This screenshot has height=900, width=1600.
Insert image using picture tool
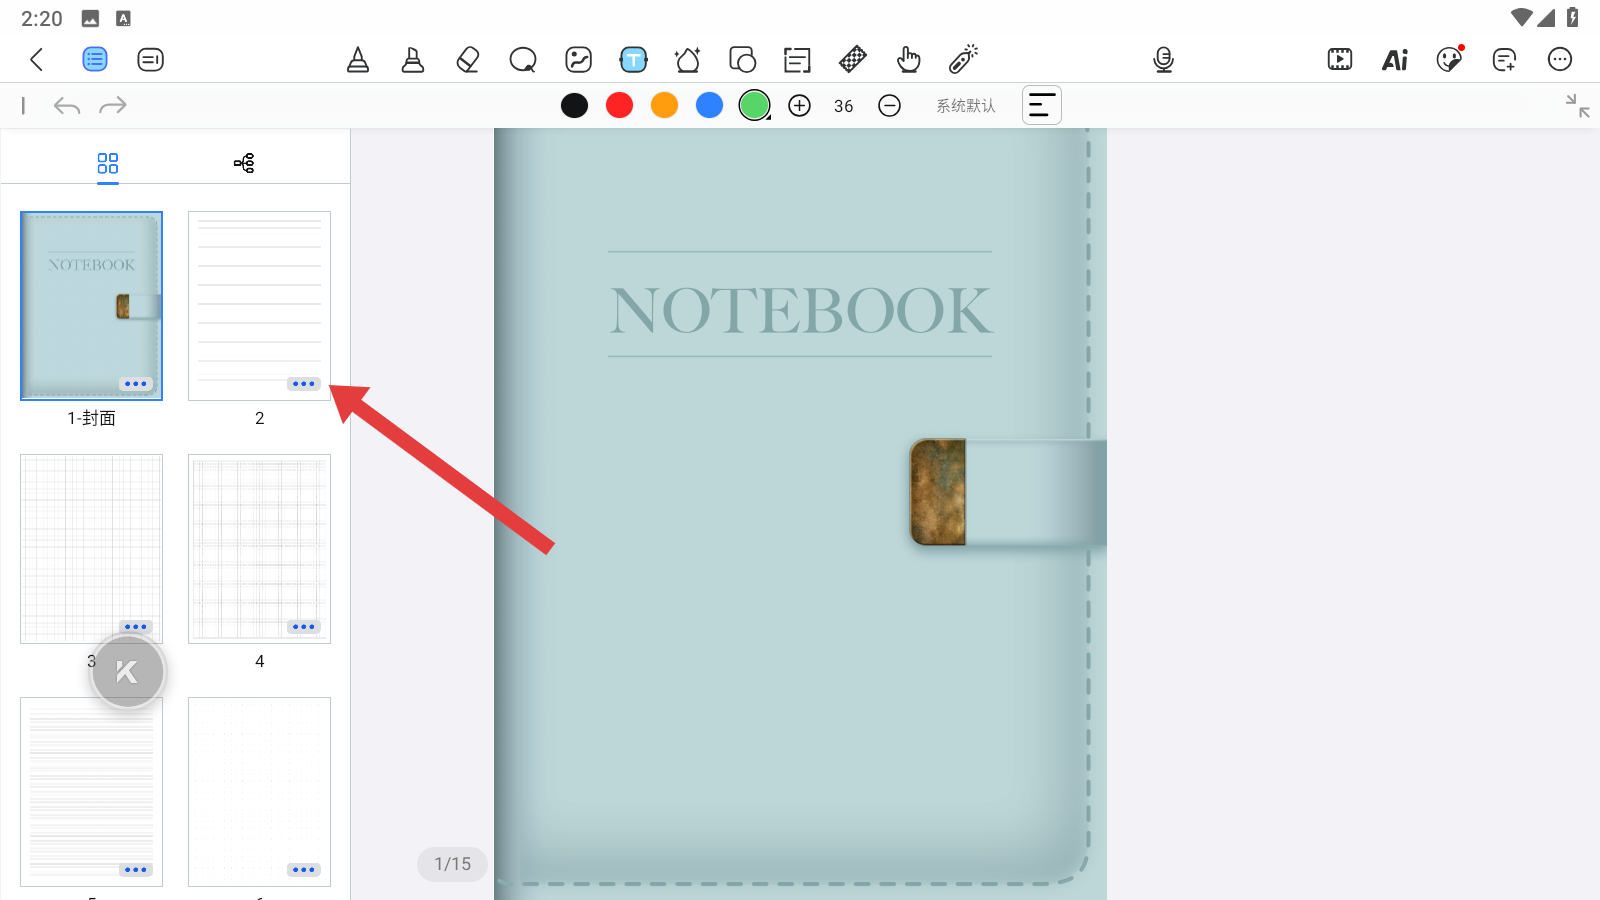pyautogui.click(x=578, y=60)
